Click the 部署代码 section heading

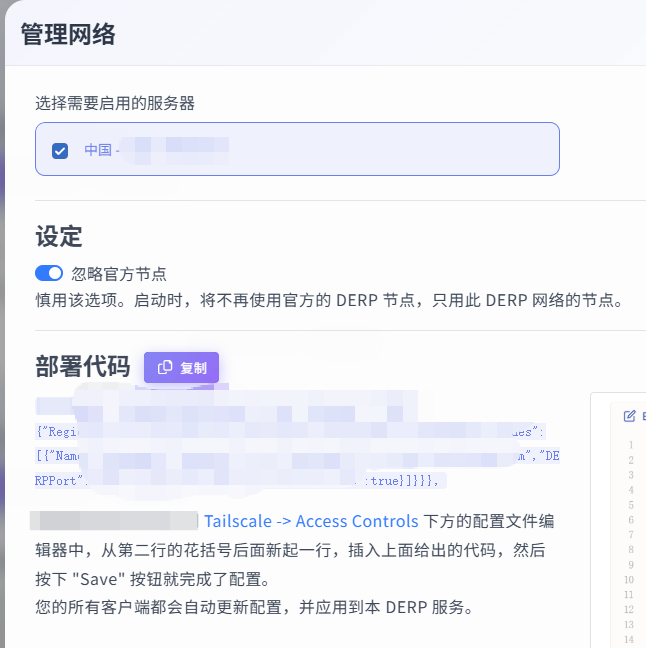click(x=83, y=368)
